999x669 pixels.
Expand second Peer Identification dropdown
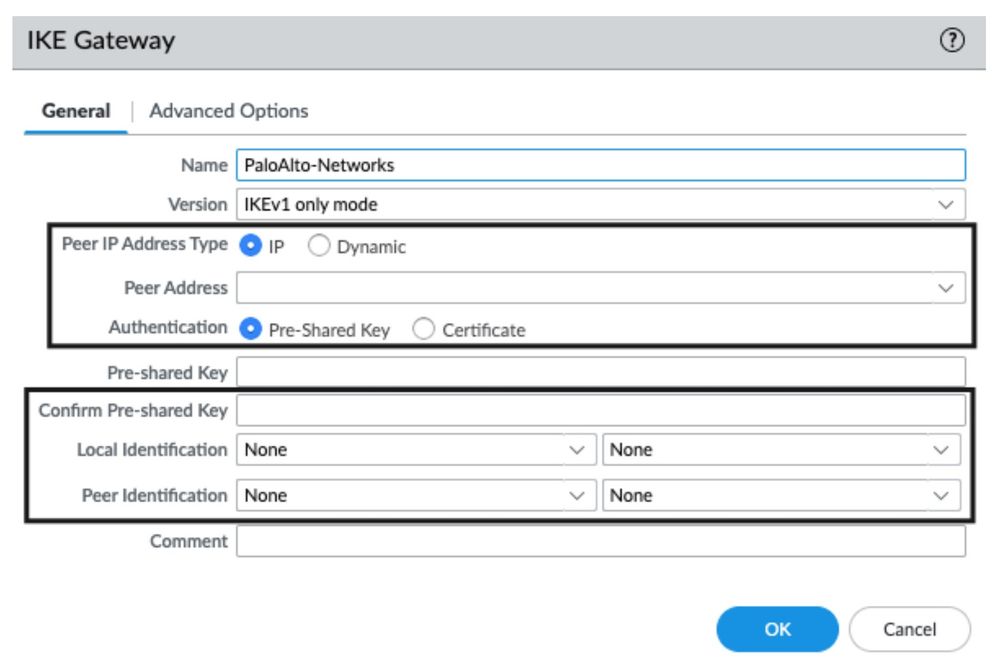pos(939,495)
